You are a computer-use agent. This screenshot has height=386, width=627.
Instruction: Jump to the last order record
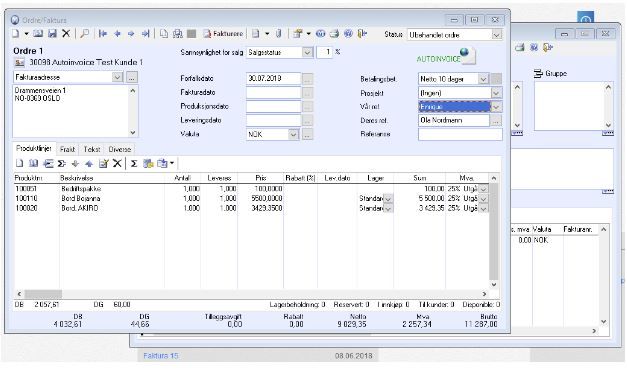[x=146, y=34]
